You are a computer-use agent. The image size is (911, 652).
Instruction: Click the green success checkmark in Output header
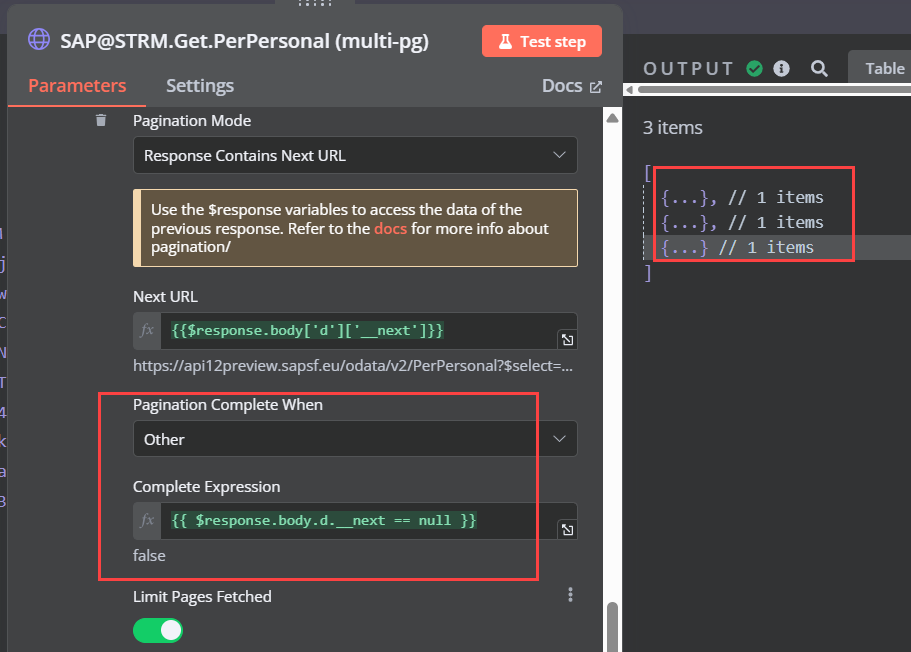click(x=753, y=68)
